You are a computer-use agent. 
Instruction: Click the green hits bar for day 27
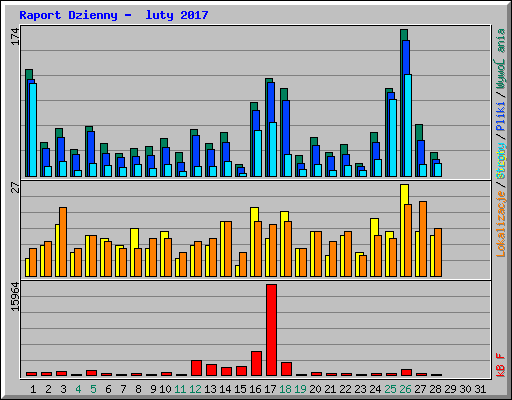click(419, 132)
